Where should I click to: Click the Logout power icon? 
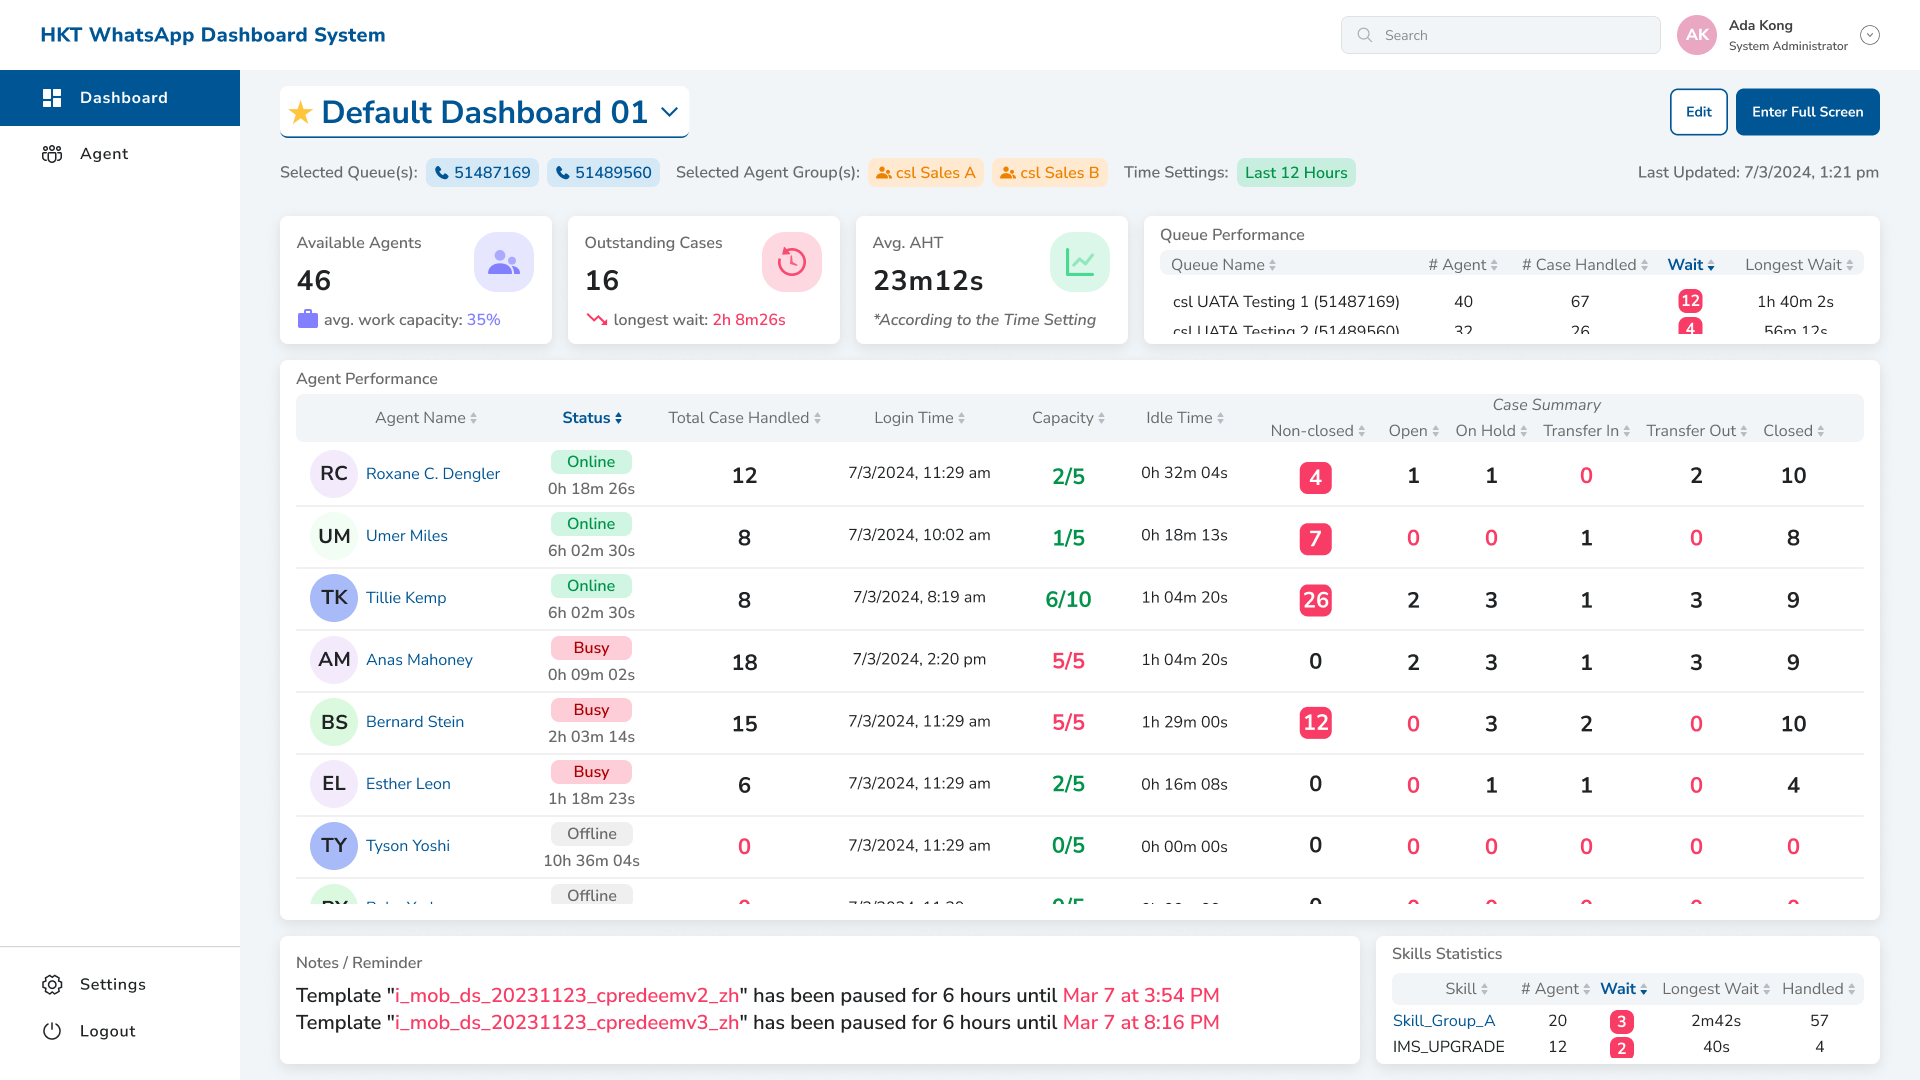52,1031
